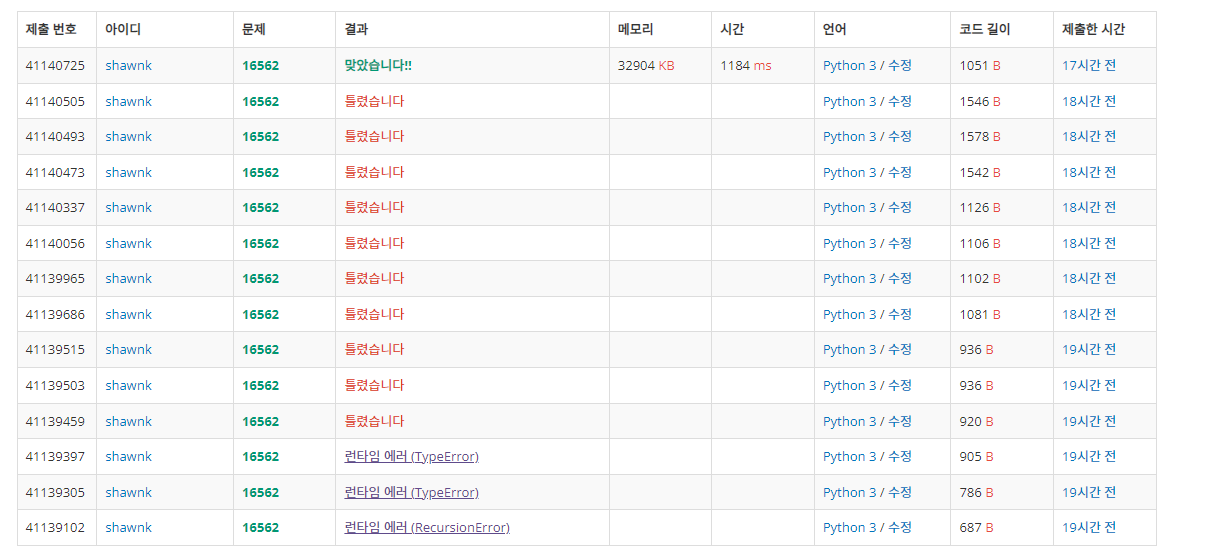Select the 1546 B code length
1211x551 pixels.
pyautogui.click(x=980, y=101)
